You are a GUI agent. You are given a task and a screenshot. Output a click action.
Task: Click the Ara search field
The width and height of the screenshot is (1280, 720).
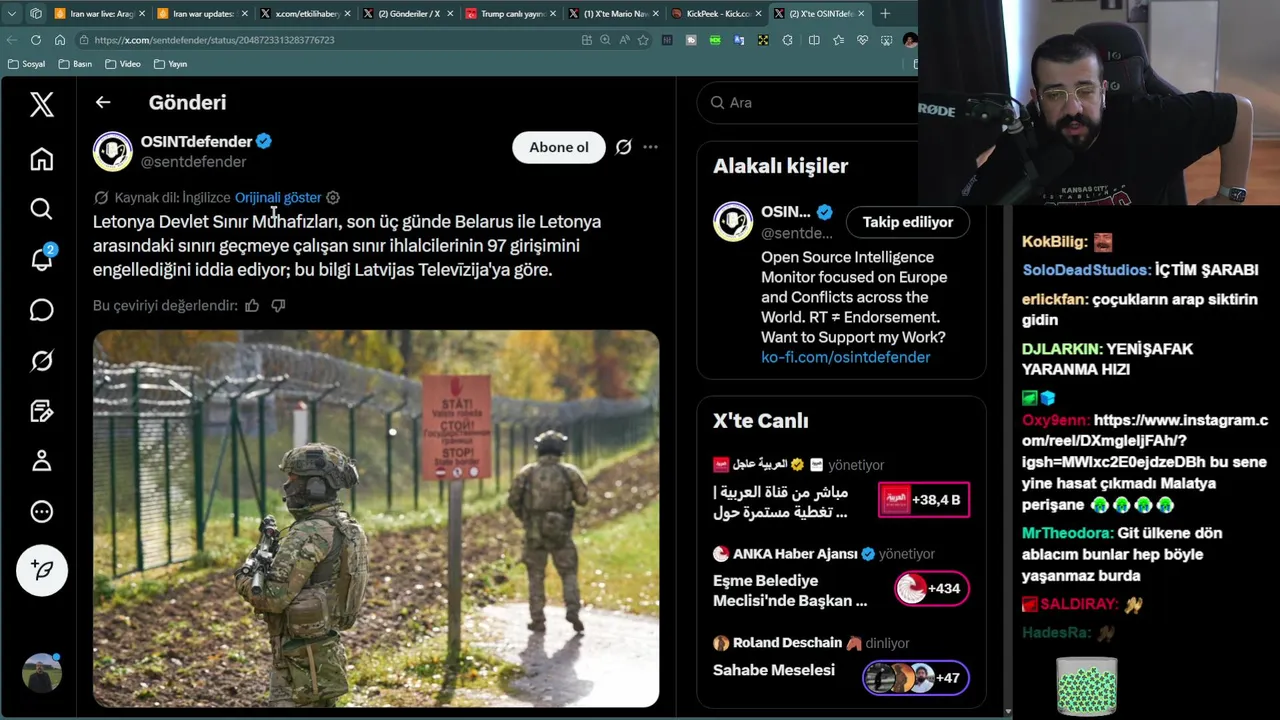(810, 103)
